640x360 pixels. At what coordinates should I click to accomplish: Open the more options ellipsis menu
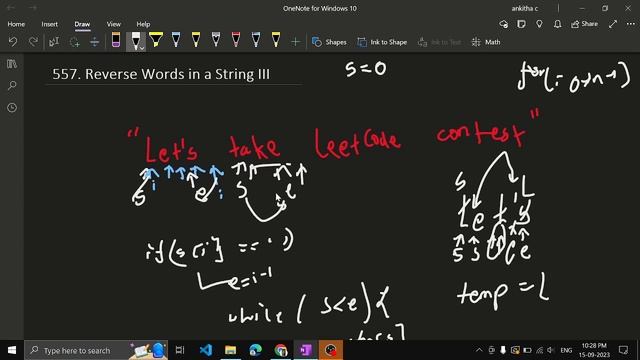tap(631, 24)
